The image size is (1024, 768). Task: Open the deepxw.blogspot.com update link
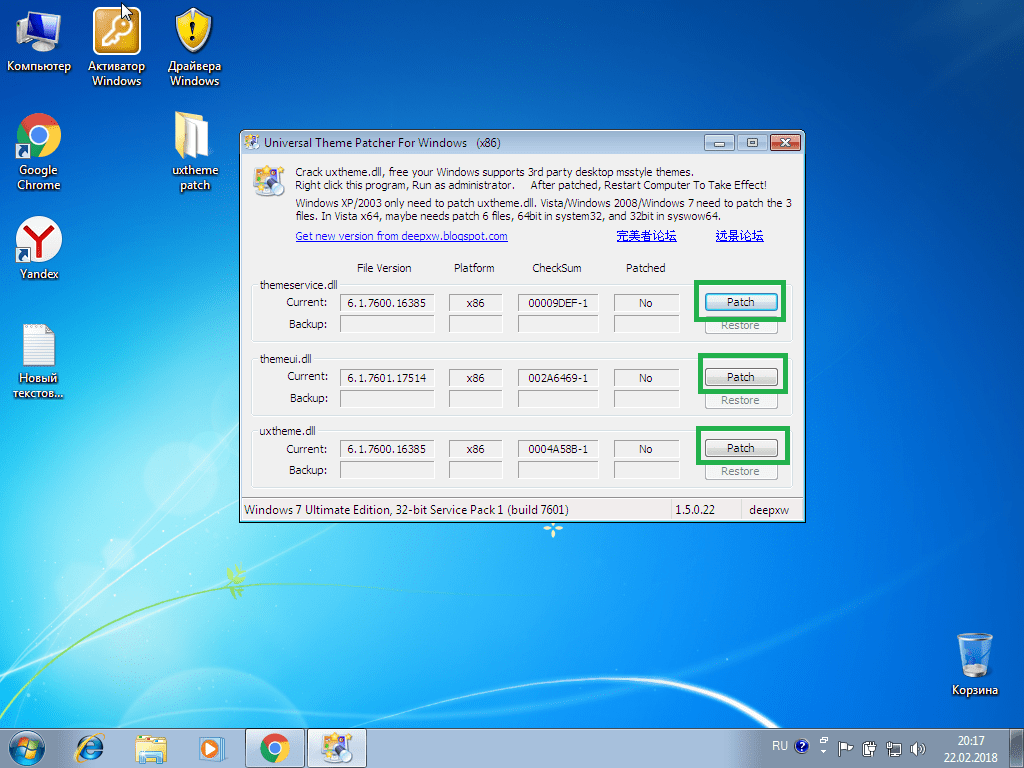pyautogui.click(x=402, y=235)
